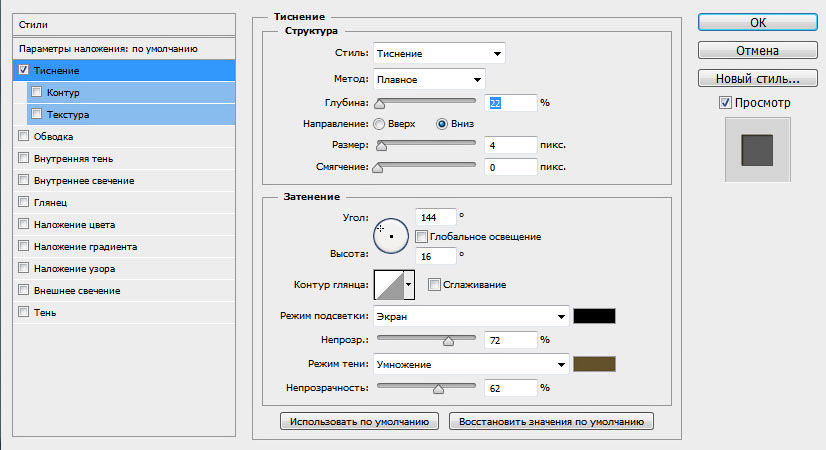Click the shadow opacity field showing 62
Screen dimensions: 826x450
pyautogui.click(x=510, y=388)
